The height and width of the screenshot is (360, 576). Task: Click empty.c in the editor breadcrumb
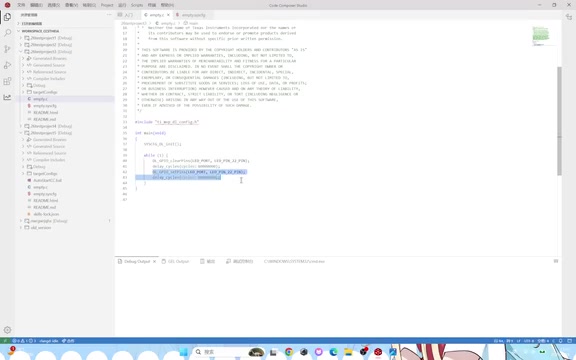(x=168, y=23)
